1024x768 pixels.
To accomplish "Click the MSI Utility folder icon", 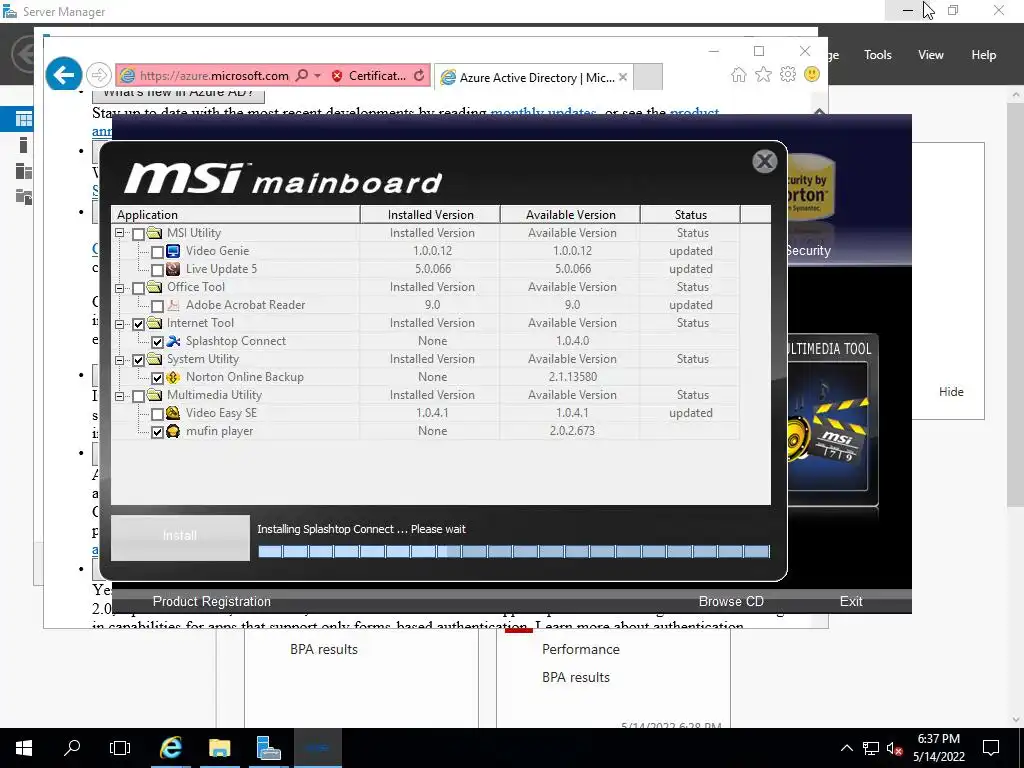I will tap(155, 233).
